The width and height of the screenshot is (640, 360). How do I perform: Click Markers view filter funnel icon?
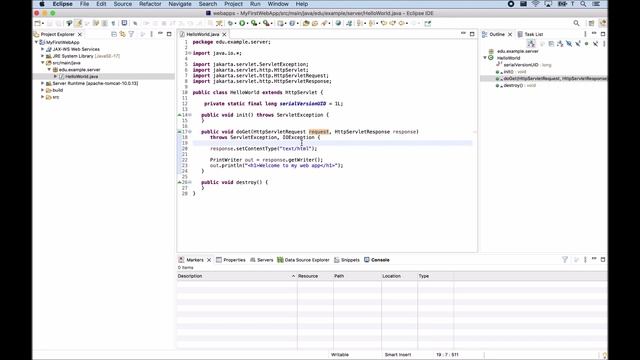tap(565, 260)
